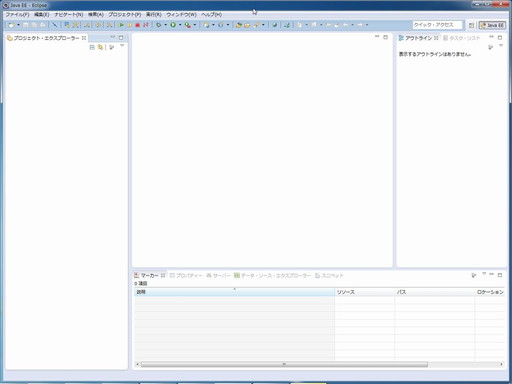
Task: Click in the クイック・アクセス search field
Action: click(x=437, y=25)
